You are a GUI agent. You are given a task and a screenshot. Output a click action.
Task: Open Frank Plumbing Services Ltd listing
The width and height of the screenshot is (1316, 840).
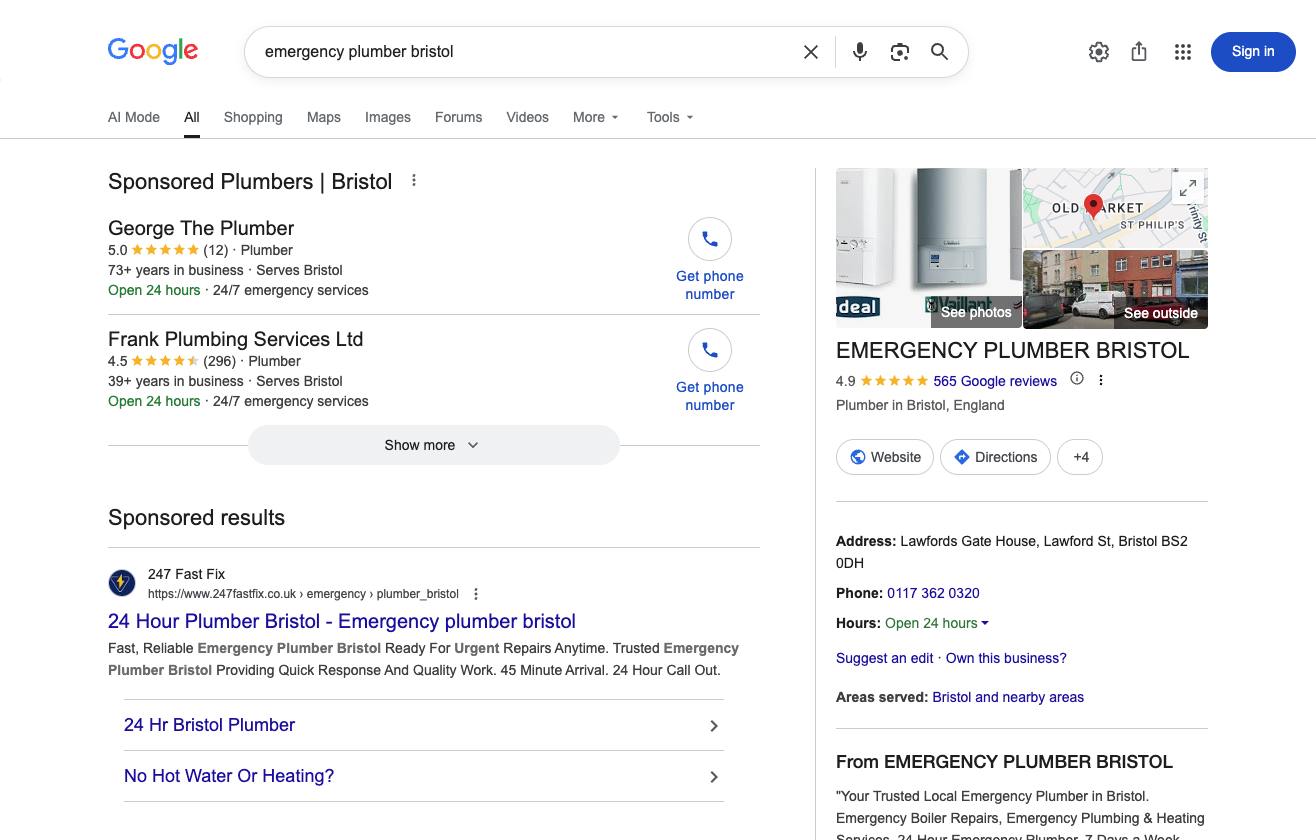click(x=236, y=339)
